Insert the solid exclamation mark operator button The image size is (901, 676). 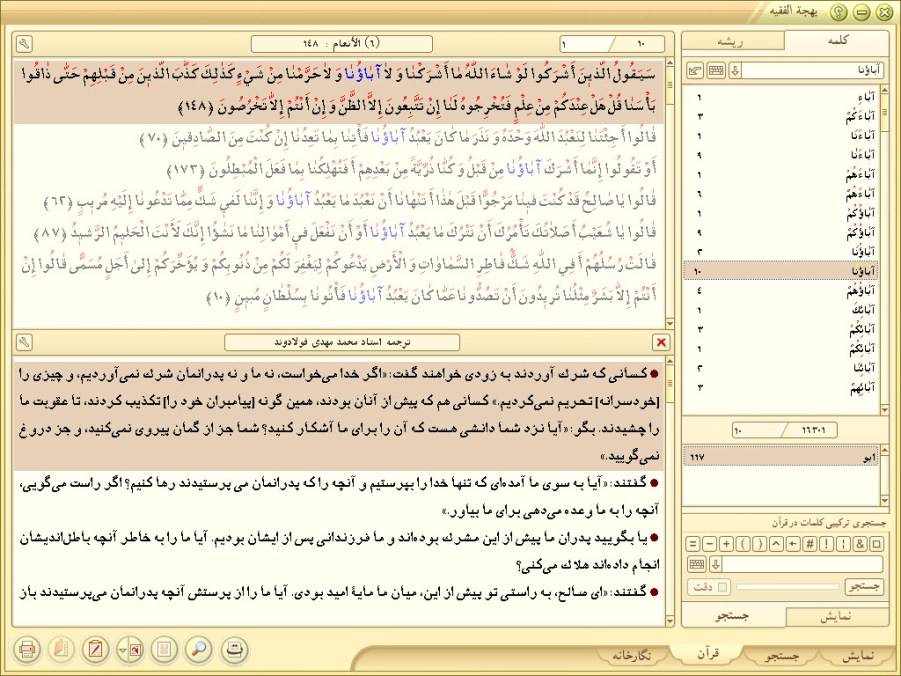826,544
